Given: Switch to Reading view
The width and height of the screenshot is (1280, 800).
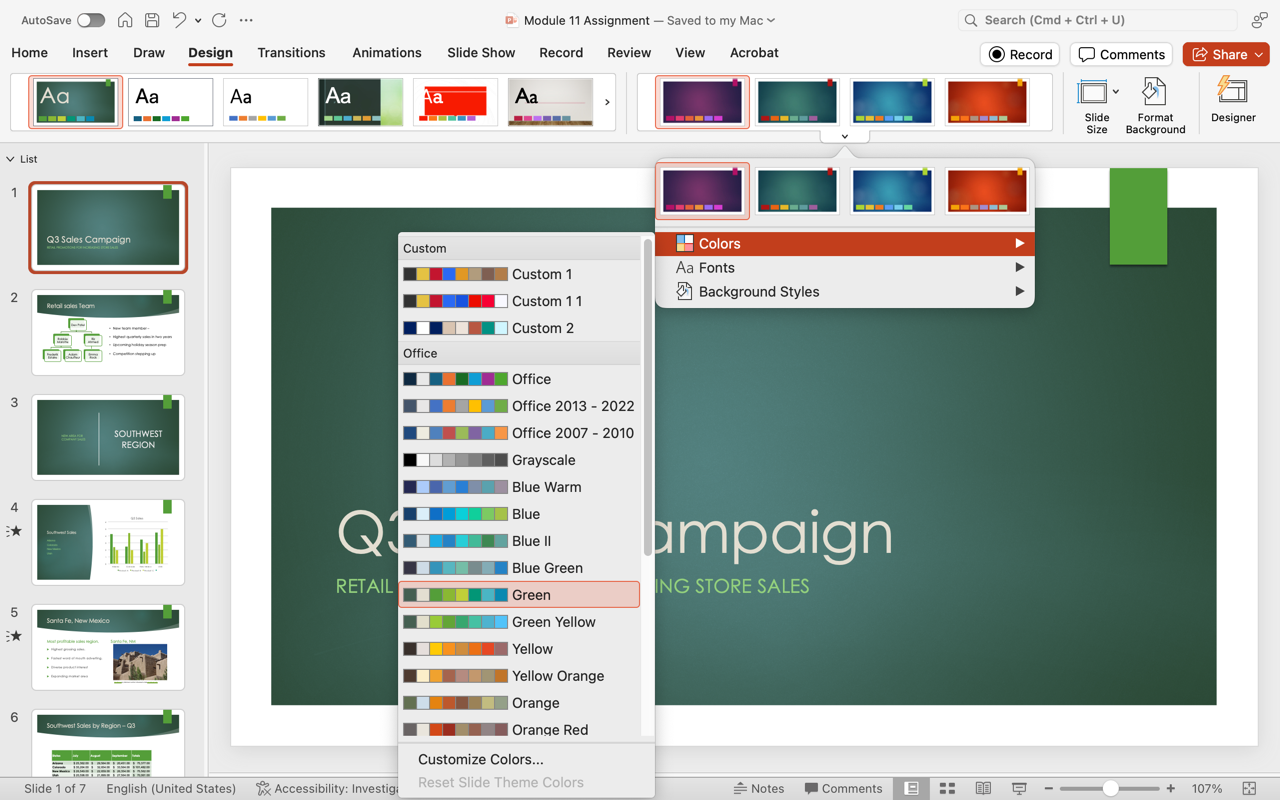Looking at the screenshot, I should point(983,788).
